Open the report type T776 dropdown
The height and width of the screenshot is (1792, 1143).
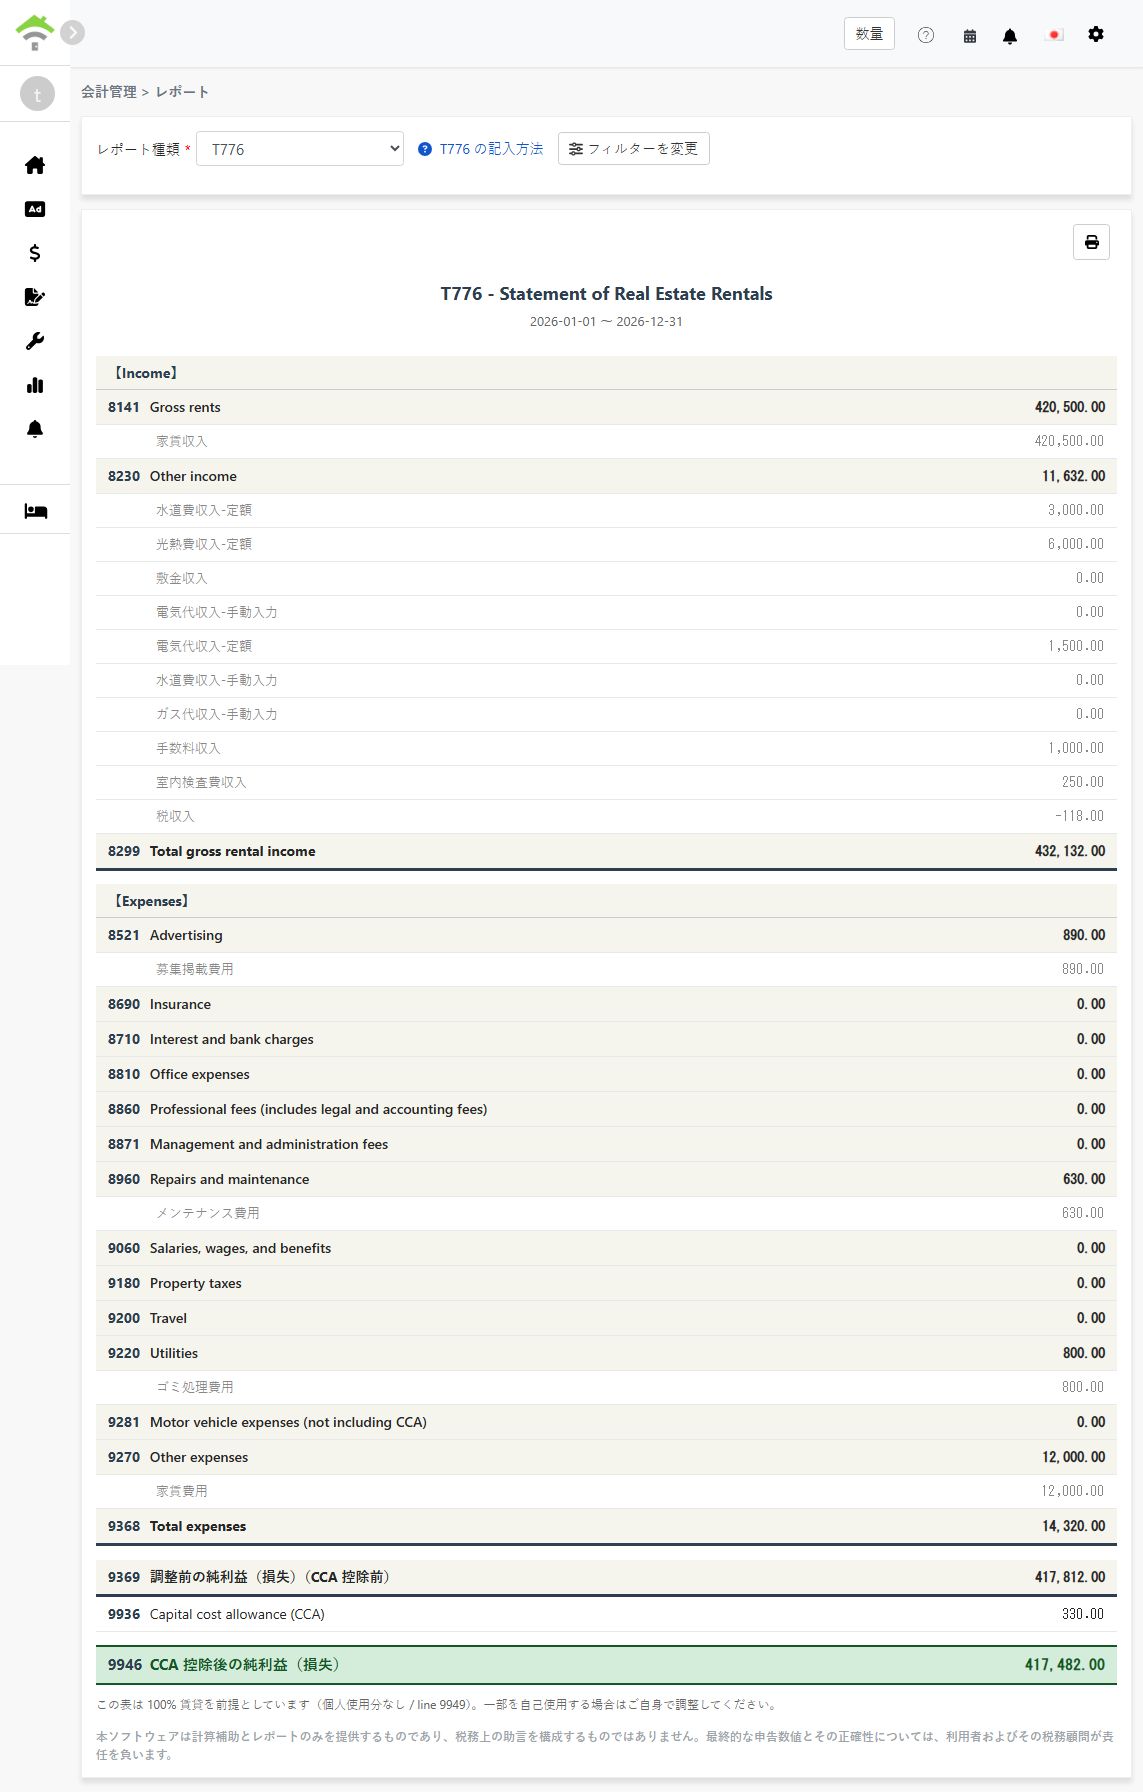point(300,149)
